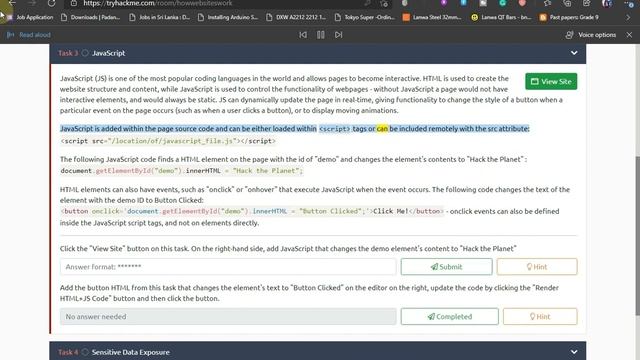Open the Hint beside Submit
This screenshot has height=360, width=640.
click(x=537, y=267)
